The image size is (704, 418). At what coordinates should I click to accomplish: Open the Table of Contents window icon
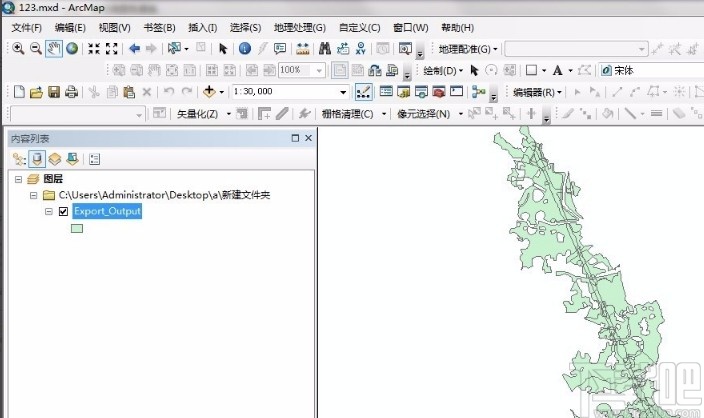386,92
